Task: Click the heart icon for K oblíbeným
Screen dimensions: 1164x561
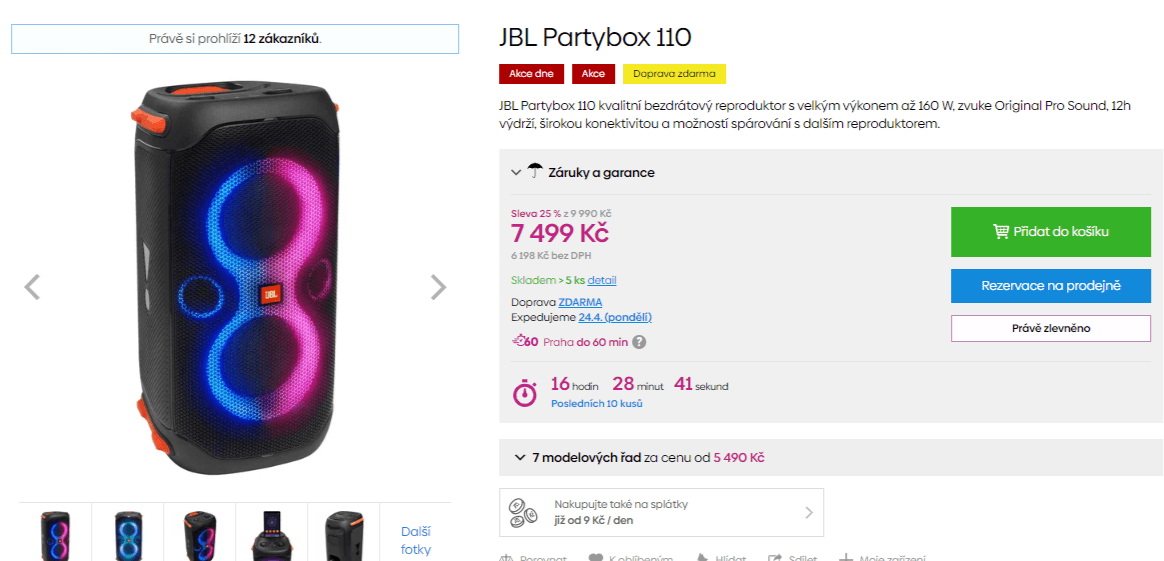Action: tap(595, 557)
